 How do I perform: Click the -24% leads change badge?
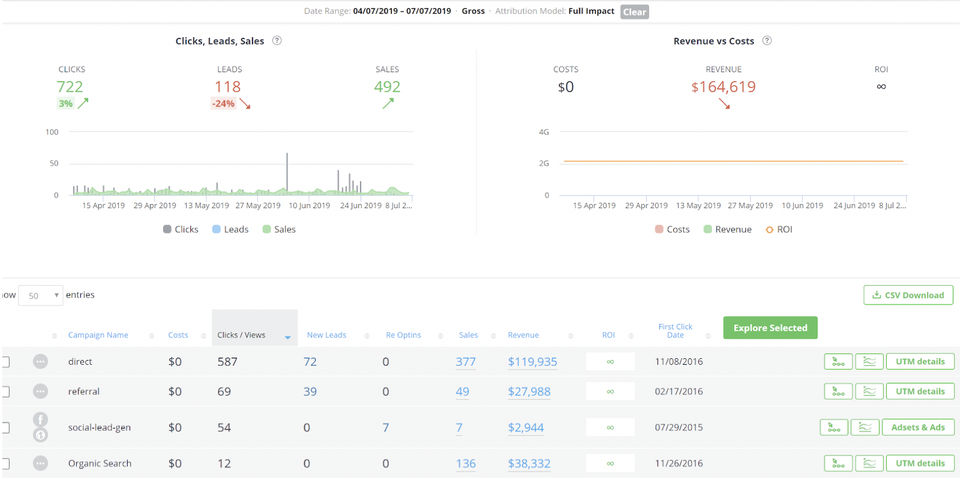coord(223,104)
